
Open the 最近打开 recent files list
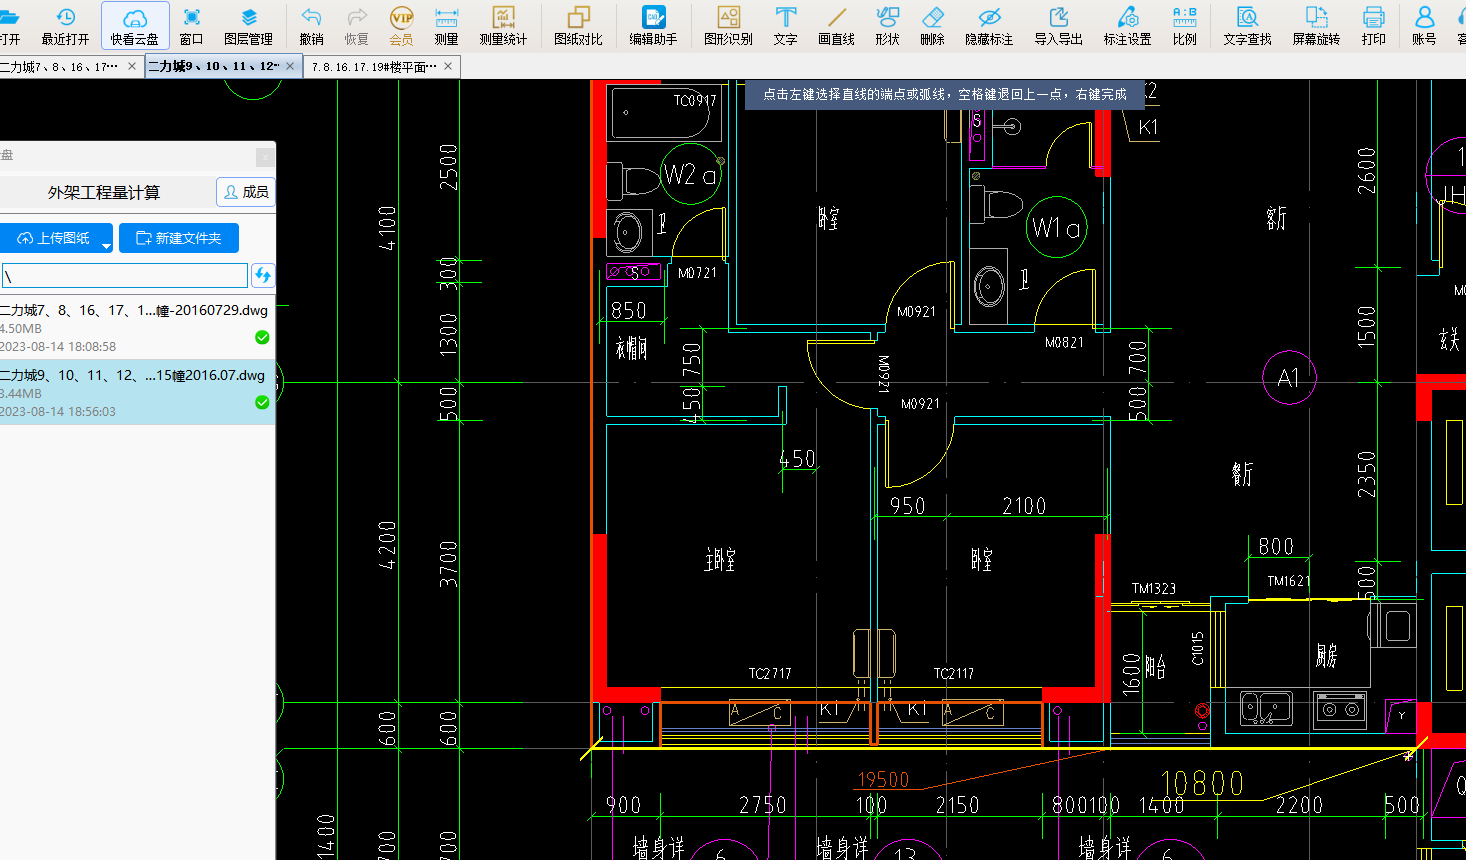pos(65,26)
